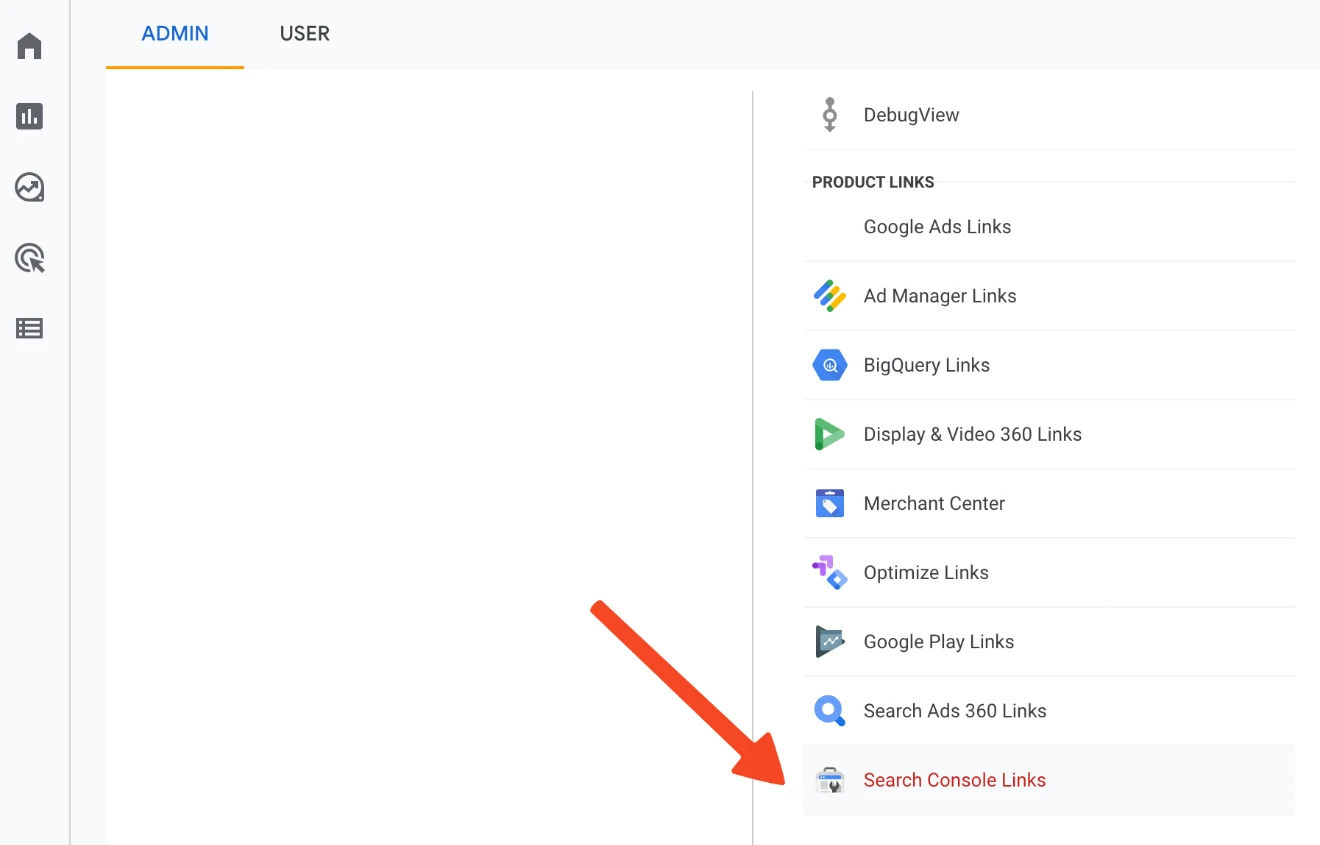The height and width of the screenshot is (845, 1320).
Task: Open the Reports bar chart icon
Action: click(30, 117)
